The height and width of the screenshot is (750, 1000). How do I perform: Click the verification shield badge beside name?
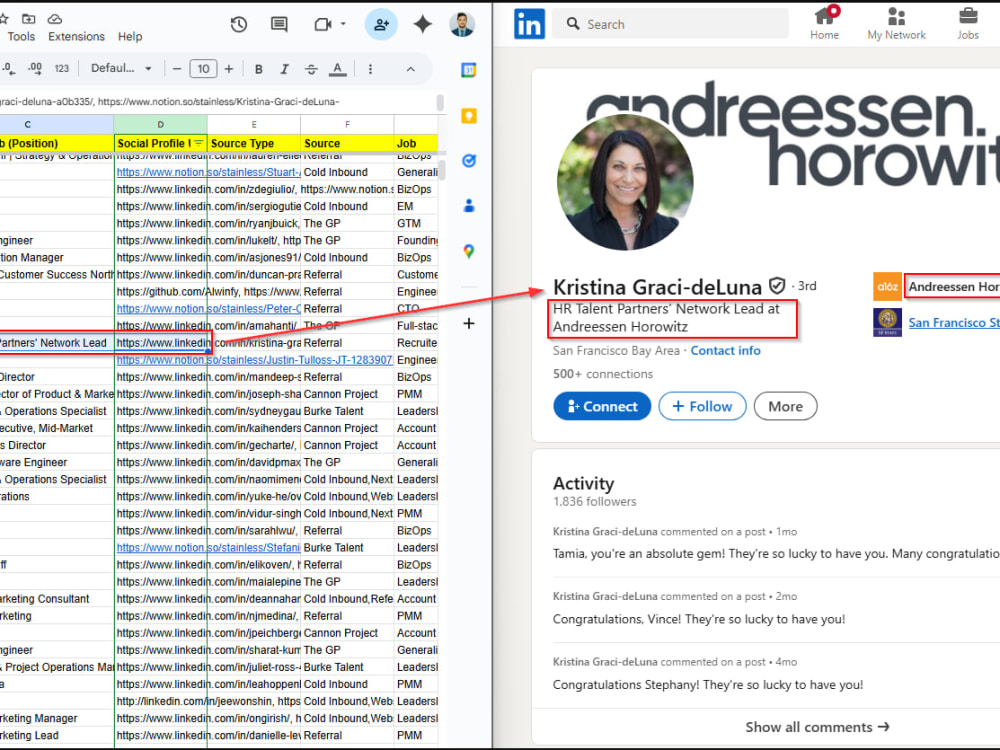pyautogui.click(x=777, y=286)
